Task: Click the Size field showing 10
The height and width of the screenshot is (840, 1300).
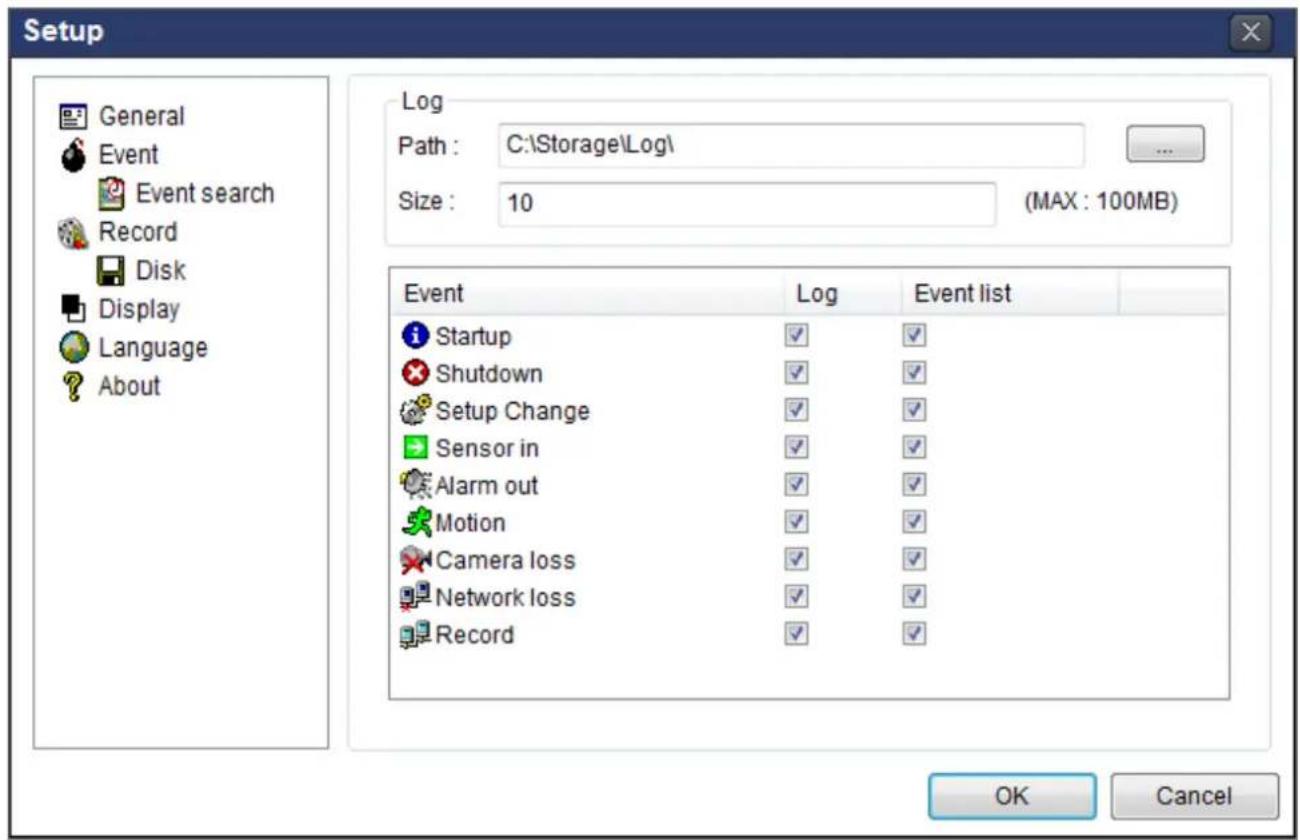Action: (746, 204)
